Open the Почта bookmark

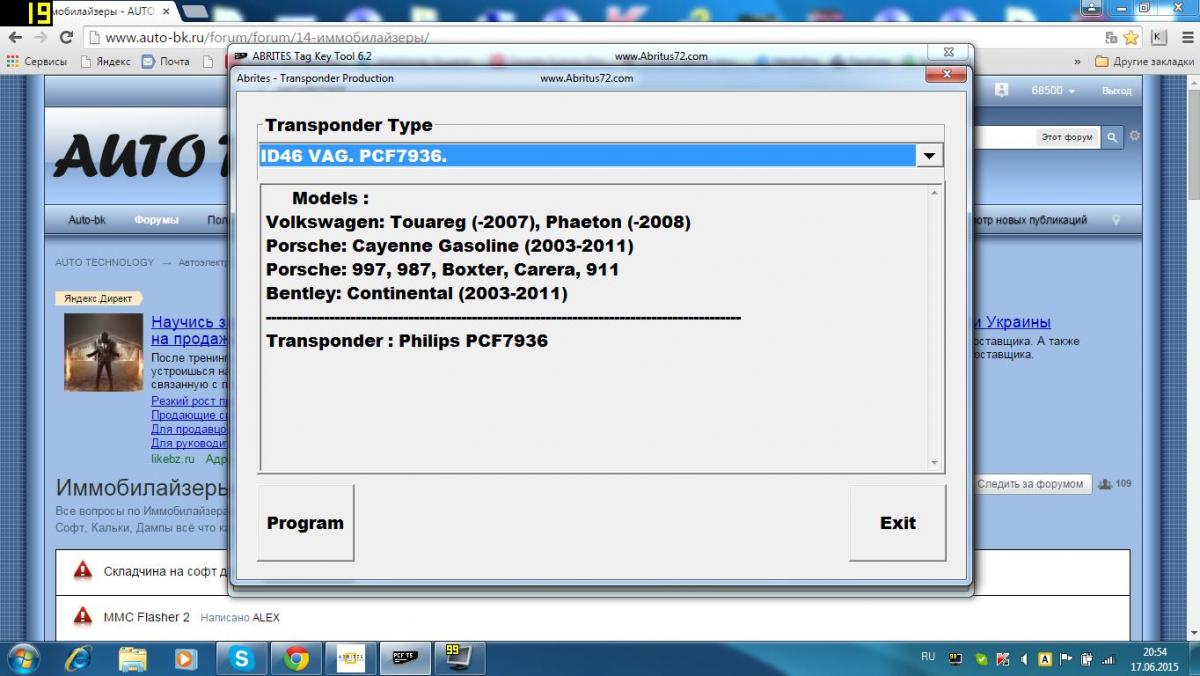pos(165,61)
